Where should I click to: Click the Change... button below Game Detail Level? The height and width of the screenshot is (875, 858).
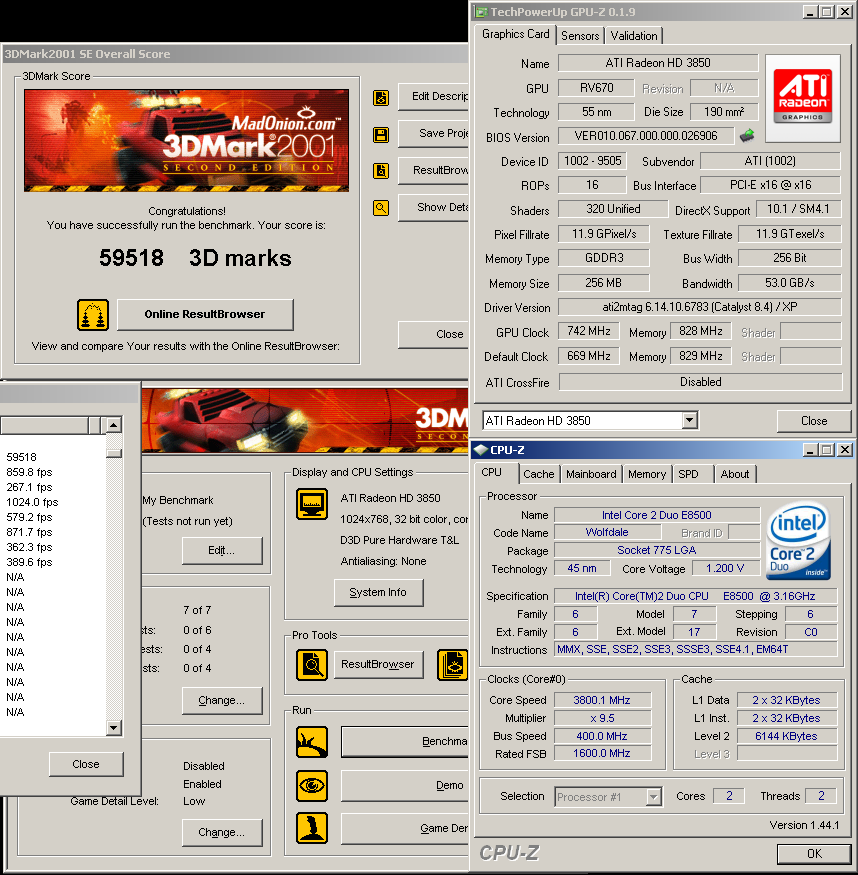click(x=221, y=832)
